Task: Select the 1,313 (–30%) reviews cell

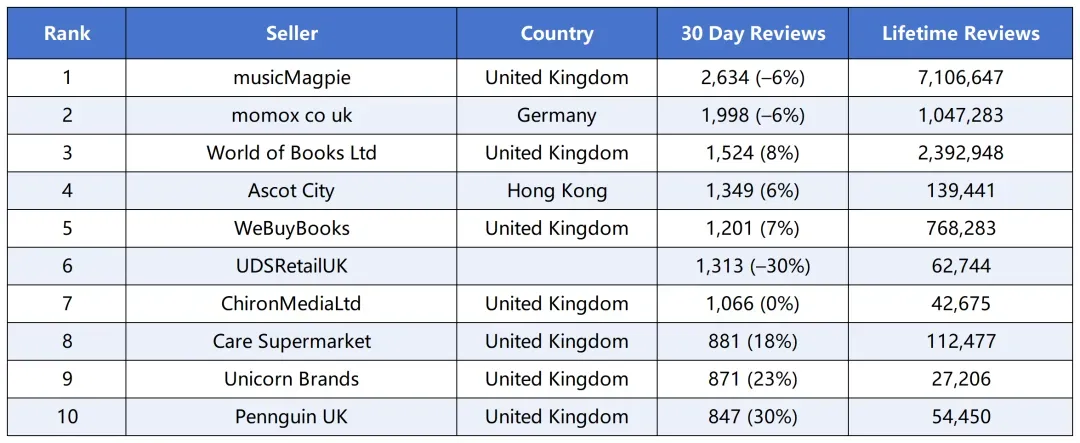Action: pyautogui.click(x=753, y=266)
